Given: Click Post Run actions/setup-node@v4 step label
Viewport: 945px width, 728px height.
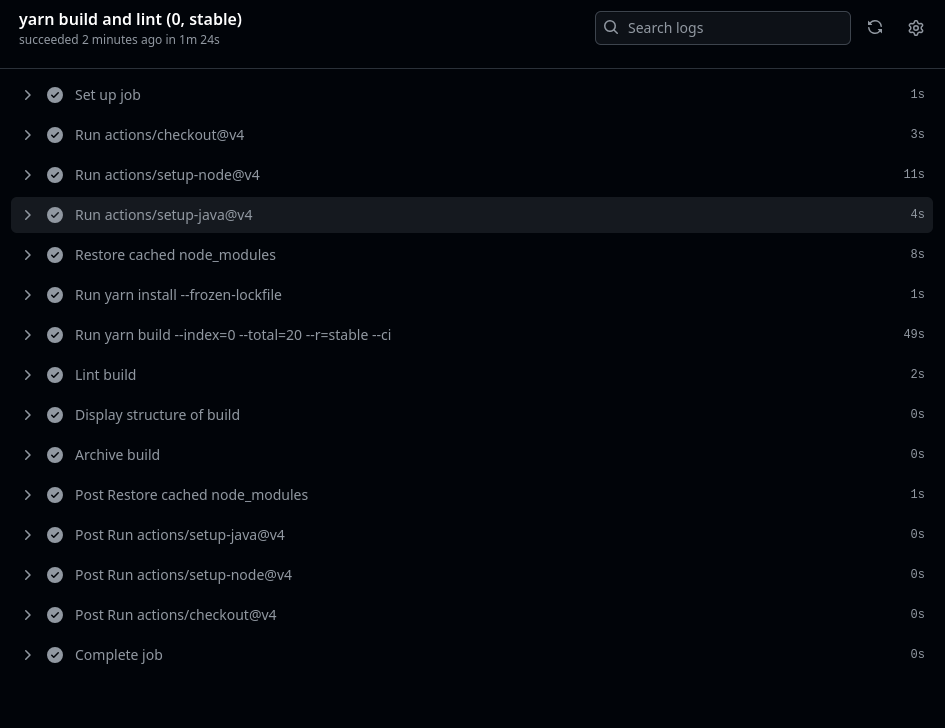Looking at the screenshot, I should [x=183, y=575].
